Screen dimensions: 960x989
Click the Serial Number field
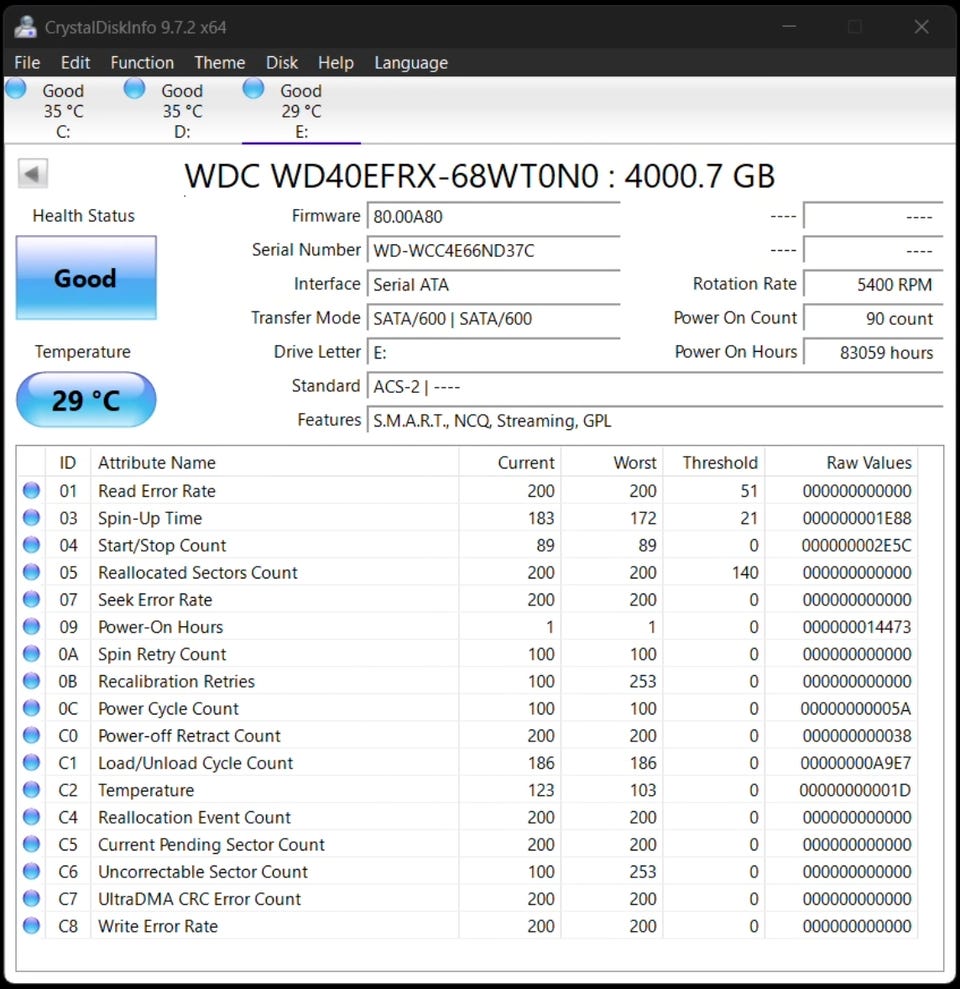[494, 251]
